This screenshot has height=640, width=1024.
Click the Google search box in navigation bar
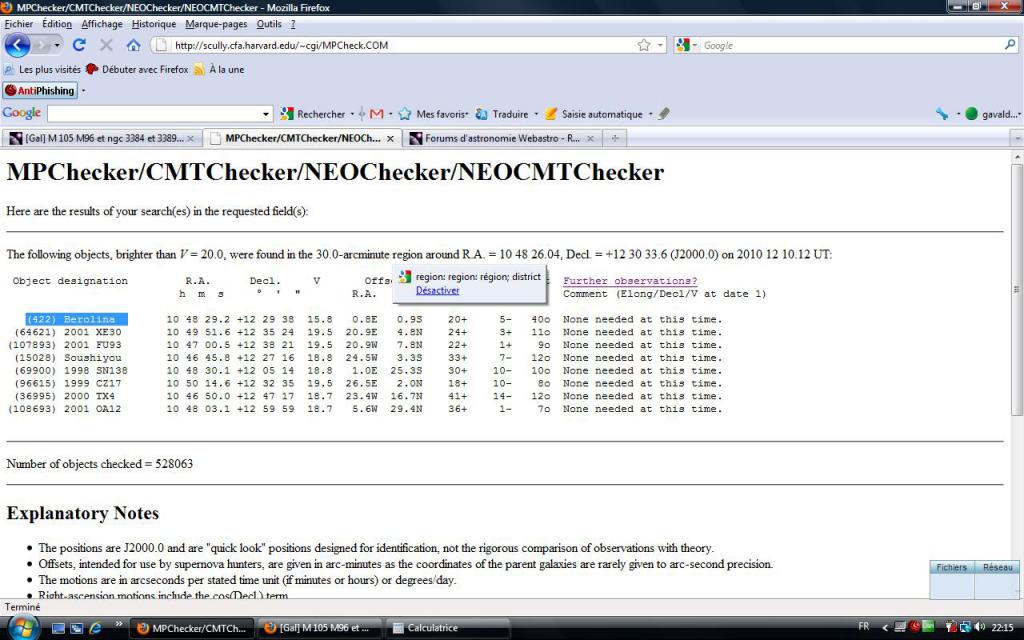(x=851, y=45)
